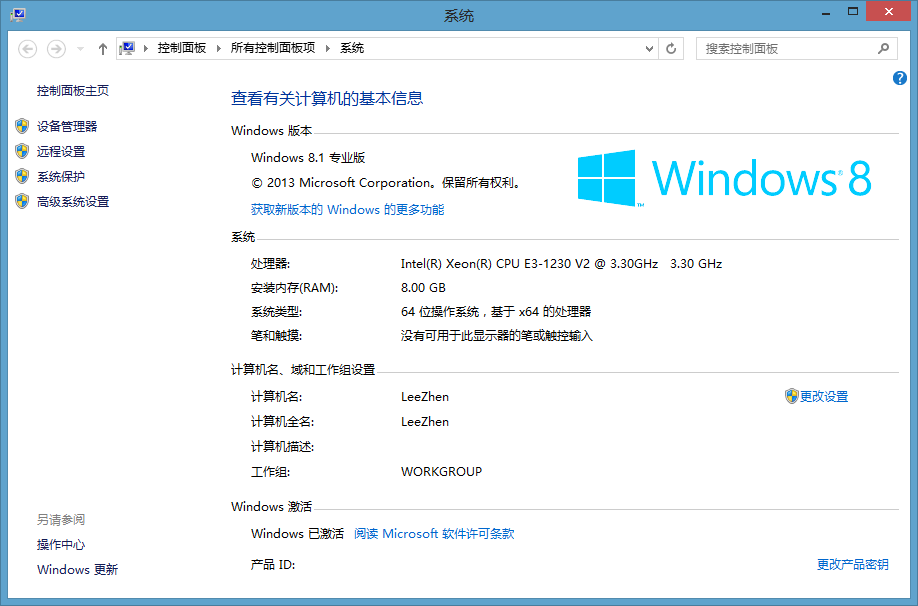Click the computer icon in the address bar

tap(127, 48)
